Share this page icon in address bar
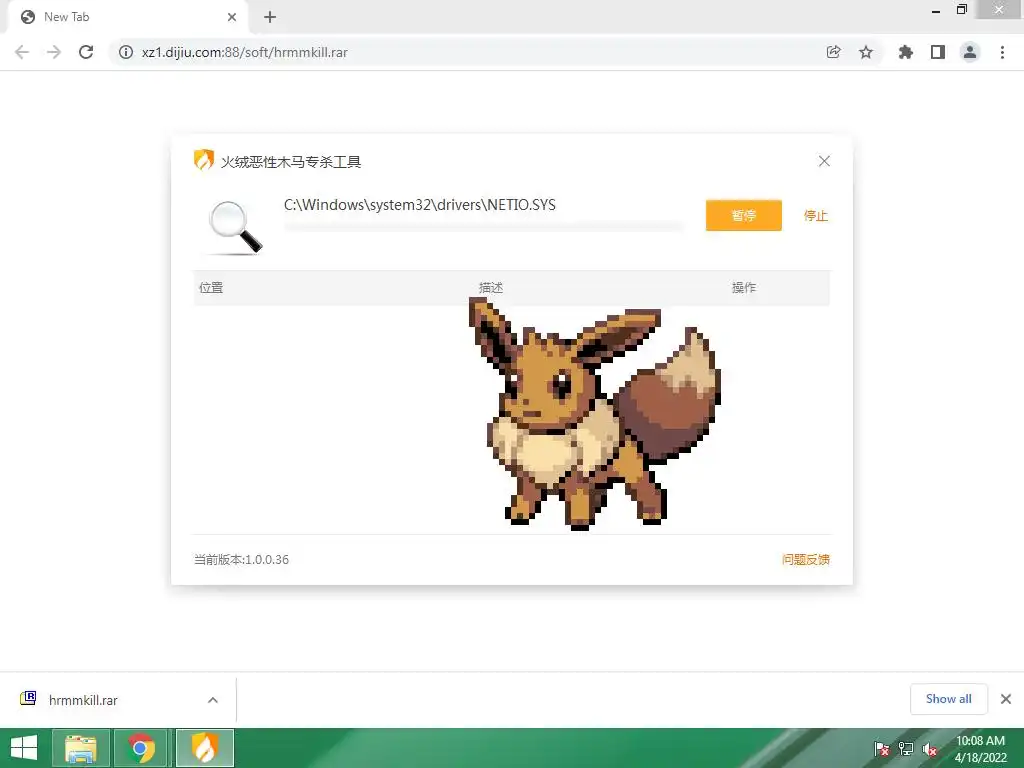 coord(833,52)
